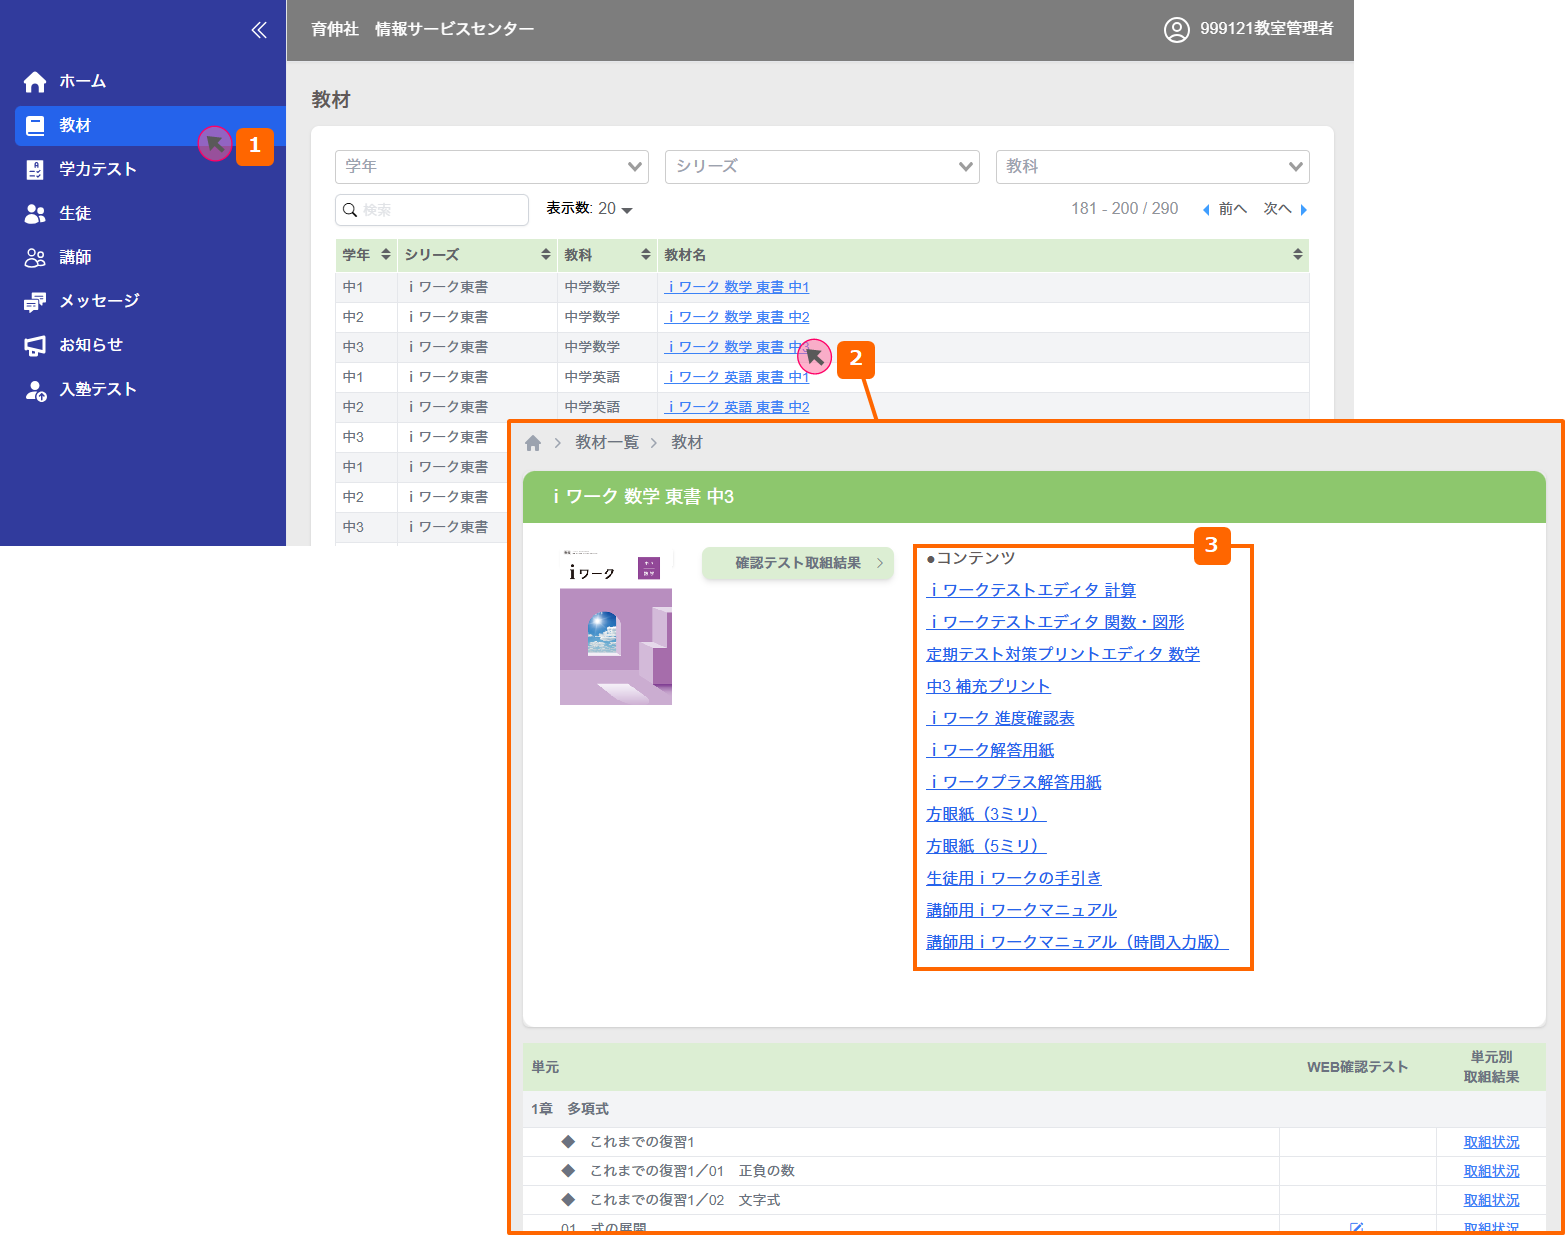1565x1235 pixels.
Task: Click the 確認テスト取組結果 button
Action: point(797,563)
